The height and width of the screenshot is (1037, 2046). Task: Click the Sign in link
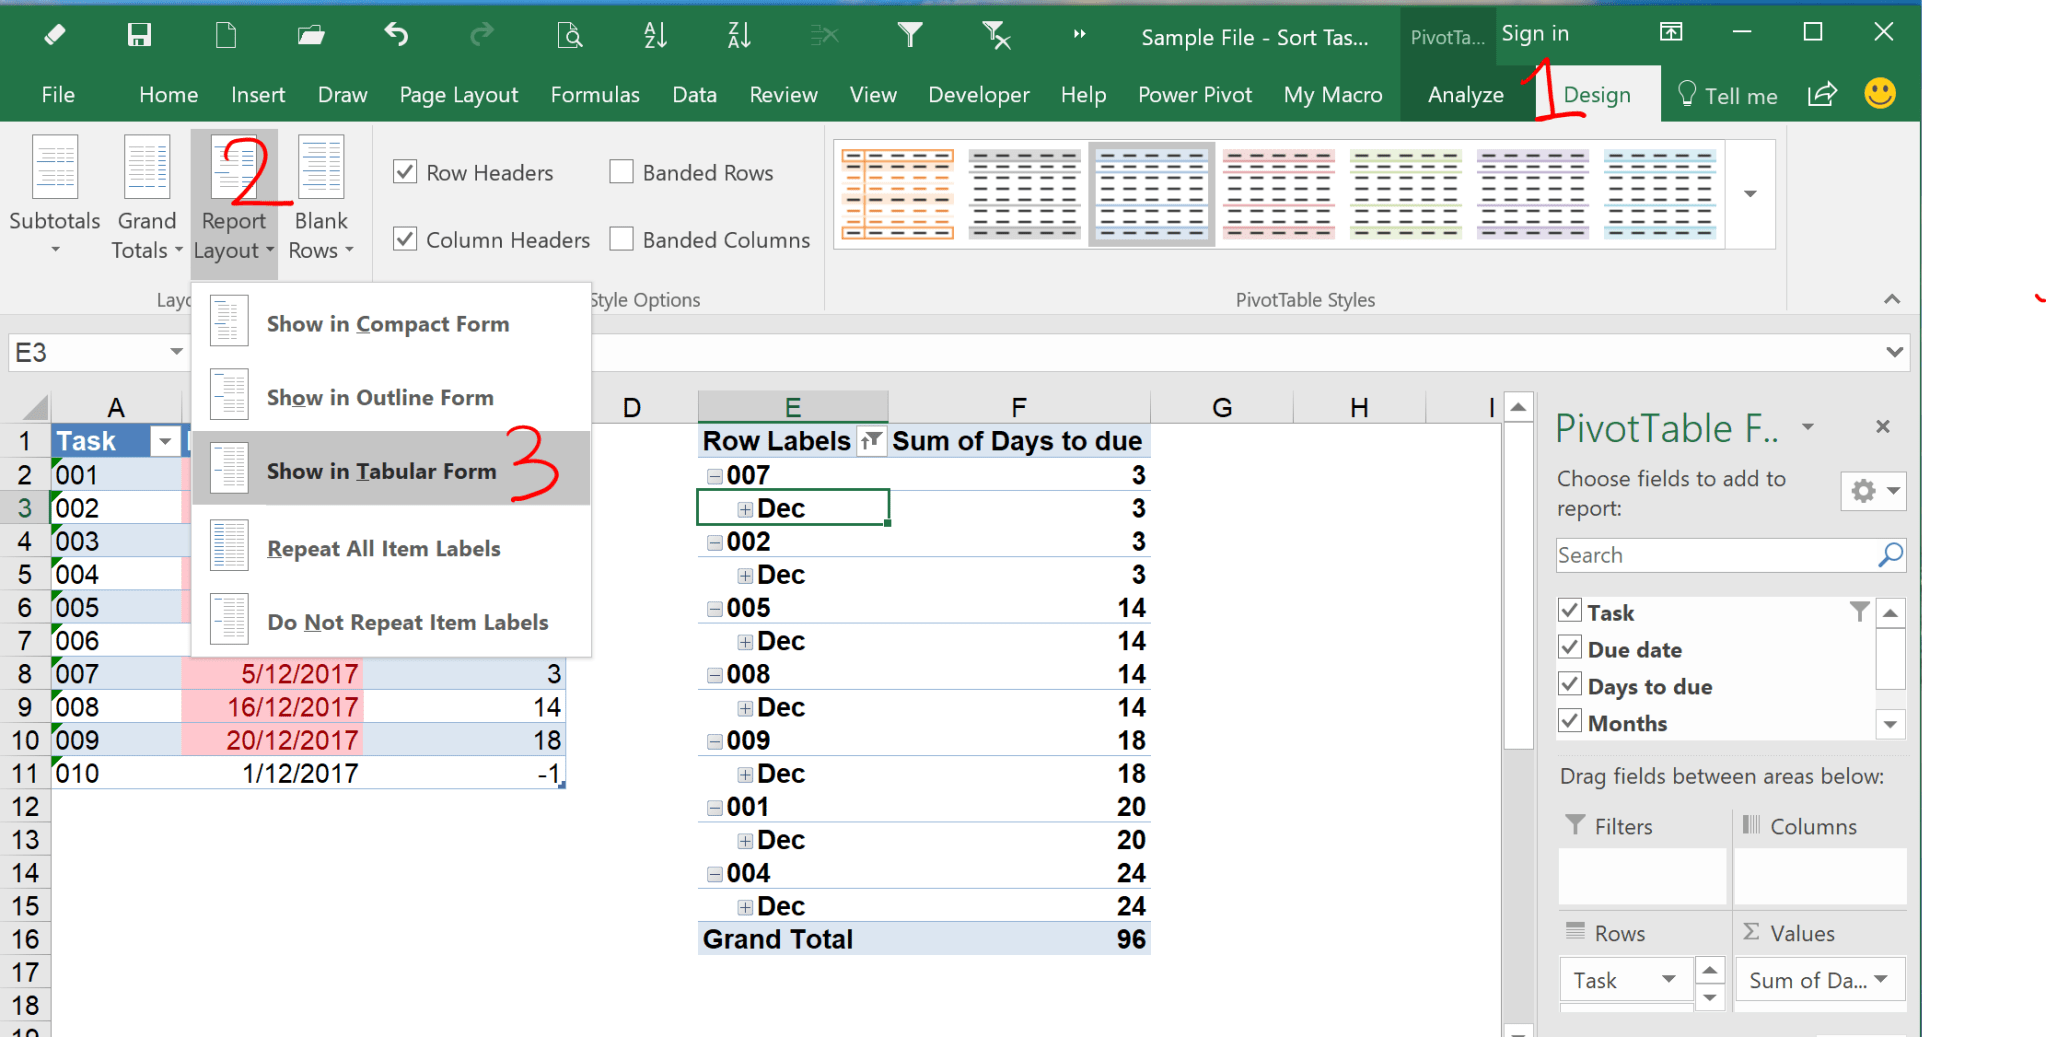1534,34
